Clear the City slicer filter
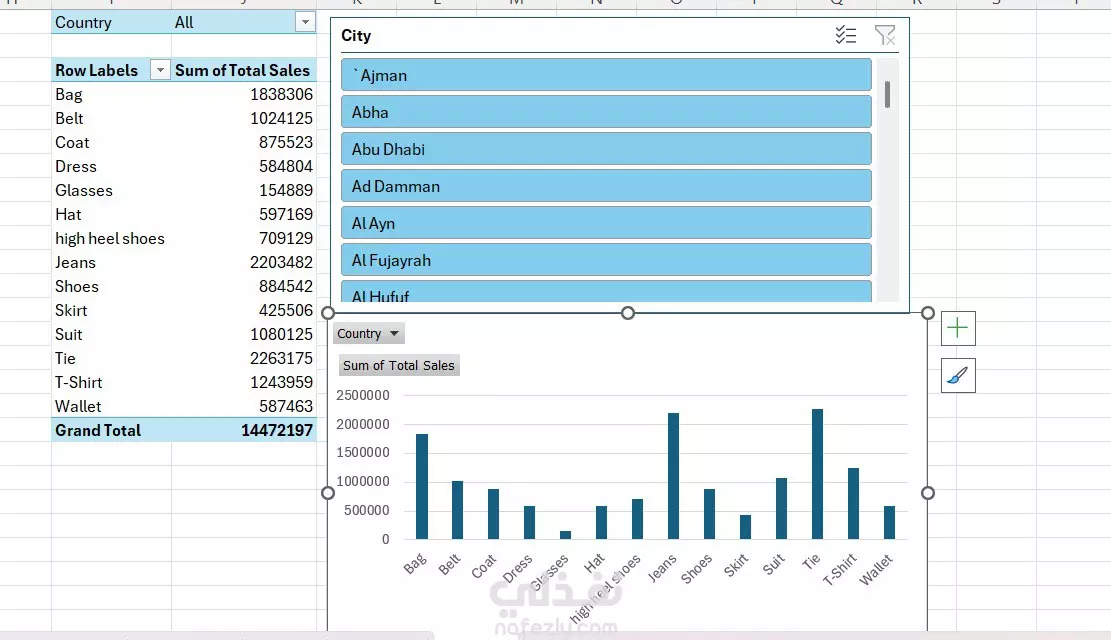The width and height of the screenshot is (1111, 640). (x=885, y=35)
